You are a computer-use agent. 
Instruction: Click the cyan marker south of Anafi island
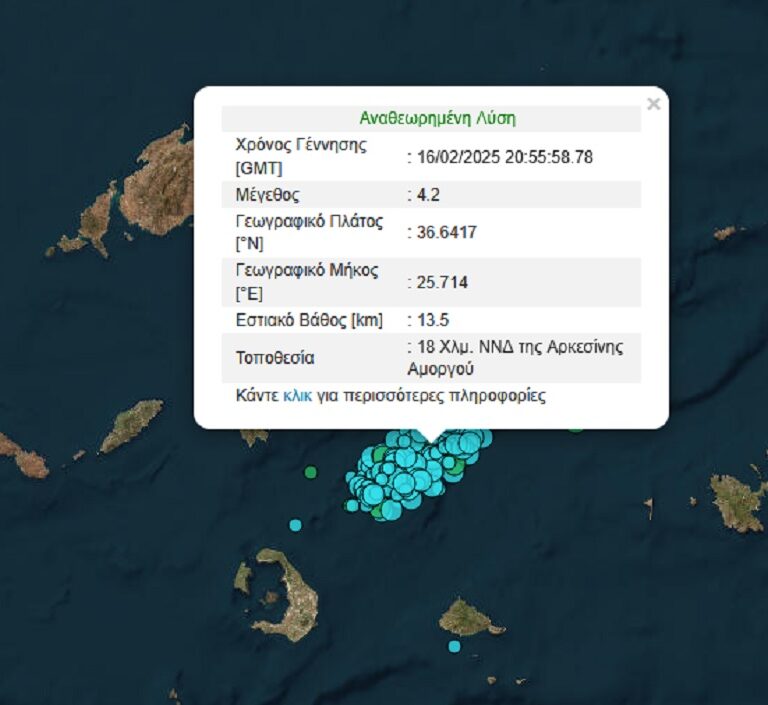(x=454, y=647)
